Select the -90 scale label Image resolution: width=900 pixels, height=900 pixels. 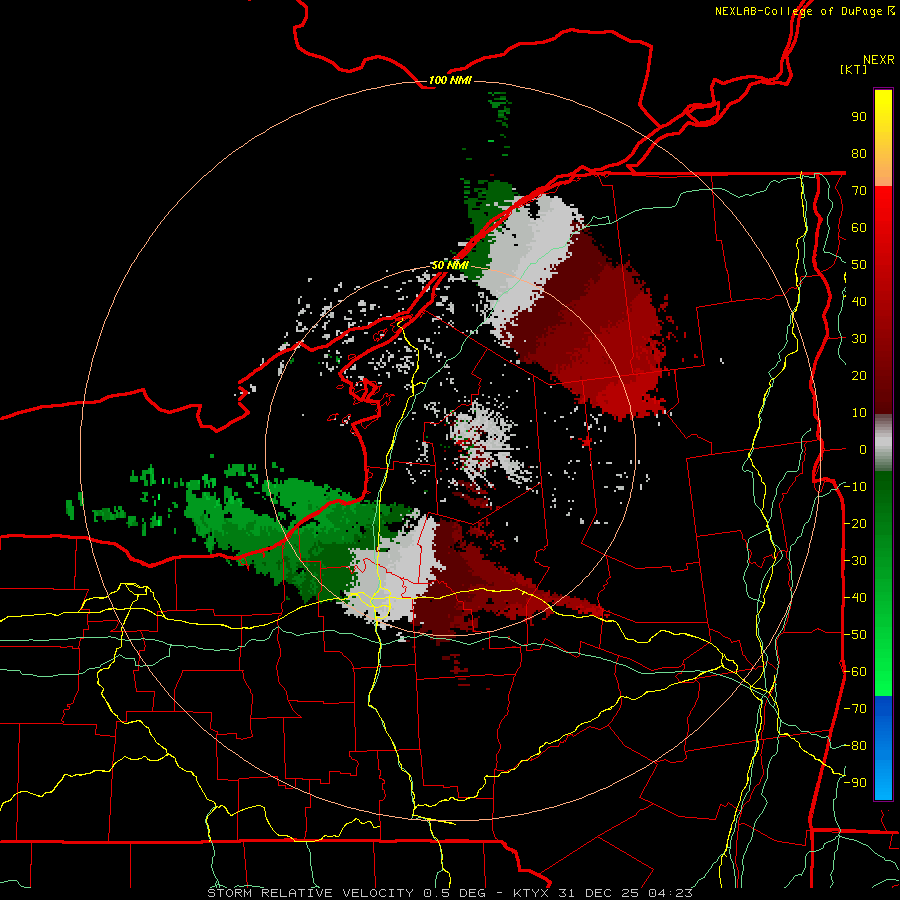[x=855, y=783]
